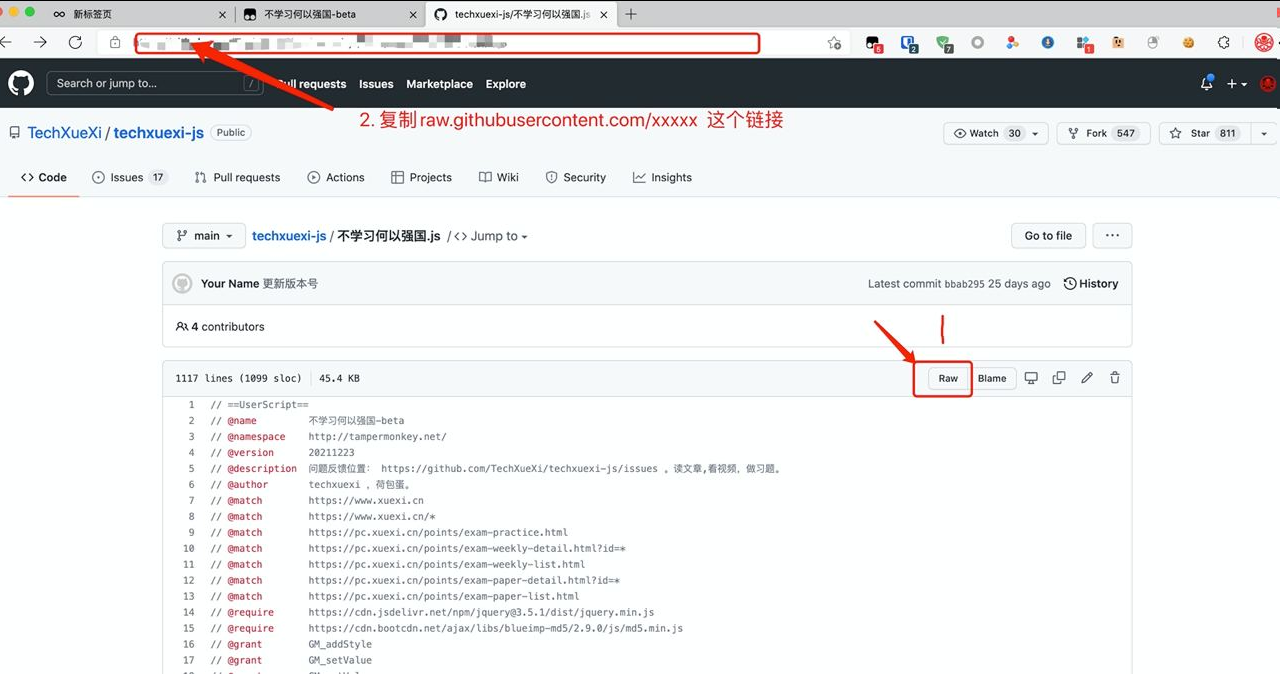Click the Raw button

tap(948, 378)
